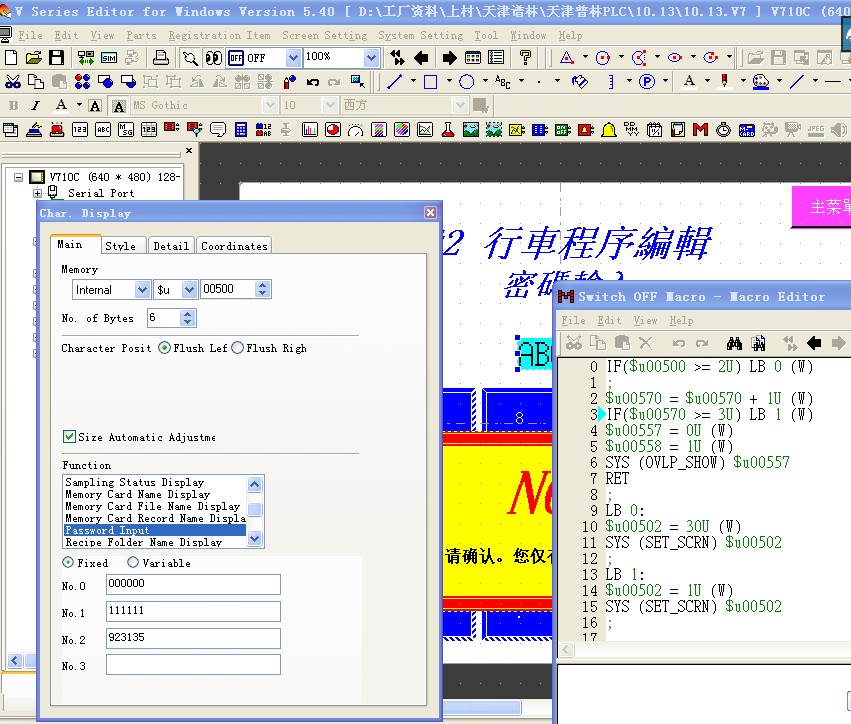Viewport: 851px width, 724px height.
Task: Select the calendar parts icon
Action: pyautogui.click(x=655, y=130)
